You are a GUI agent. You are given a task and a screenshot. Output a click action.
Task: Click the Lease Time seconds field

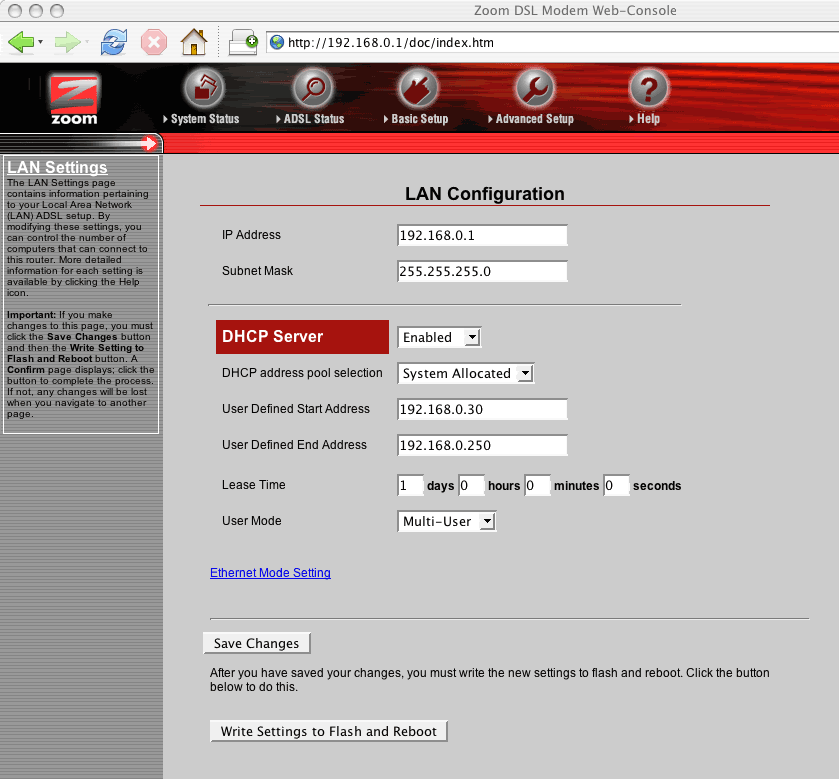pos(616,485)
